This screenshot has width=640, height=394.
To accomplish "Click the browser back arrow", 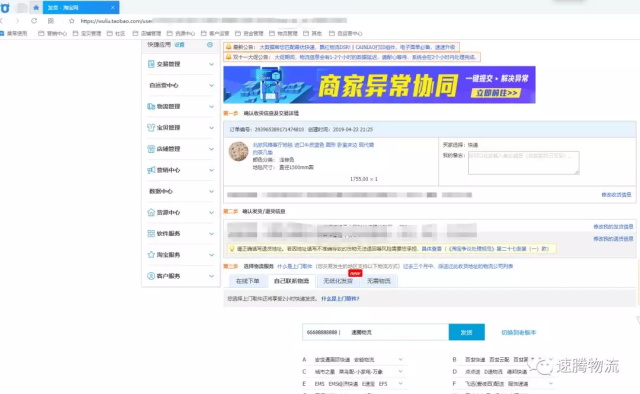I will (x=2, y=20).
